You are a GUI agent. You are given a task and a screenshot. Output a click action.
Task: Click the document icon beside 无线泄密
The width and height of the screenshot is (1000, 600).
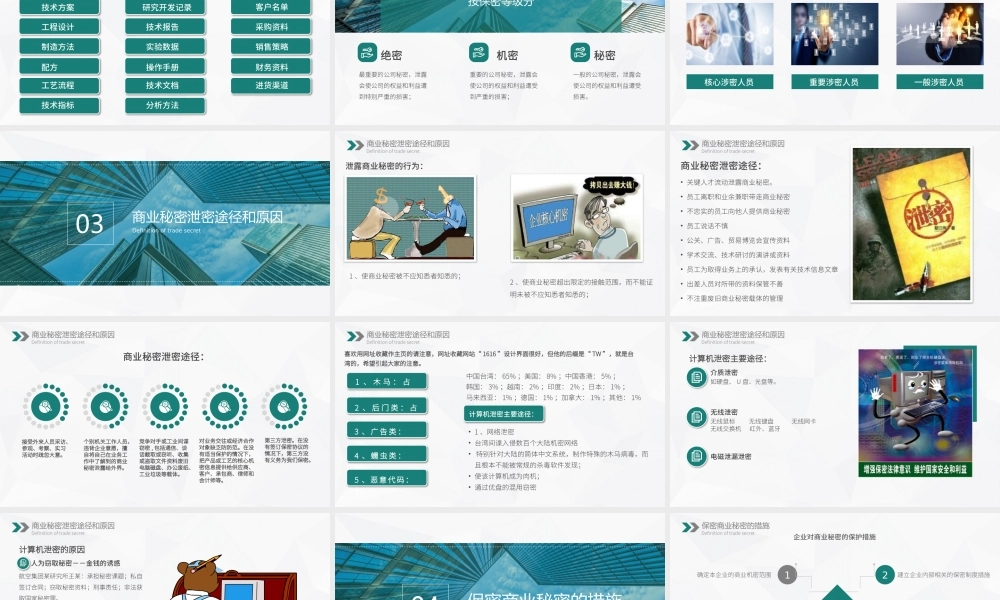(697, 416)
